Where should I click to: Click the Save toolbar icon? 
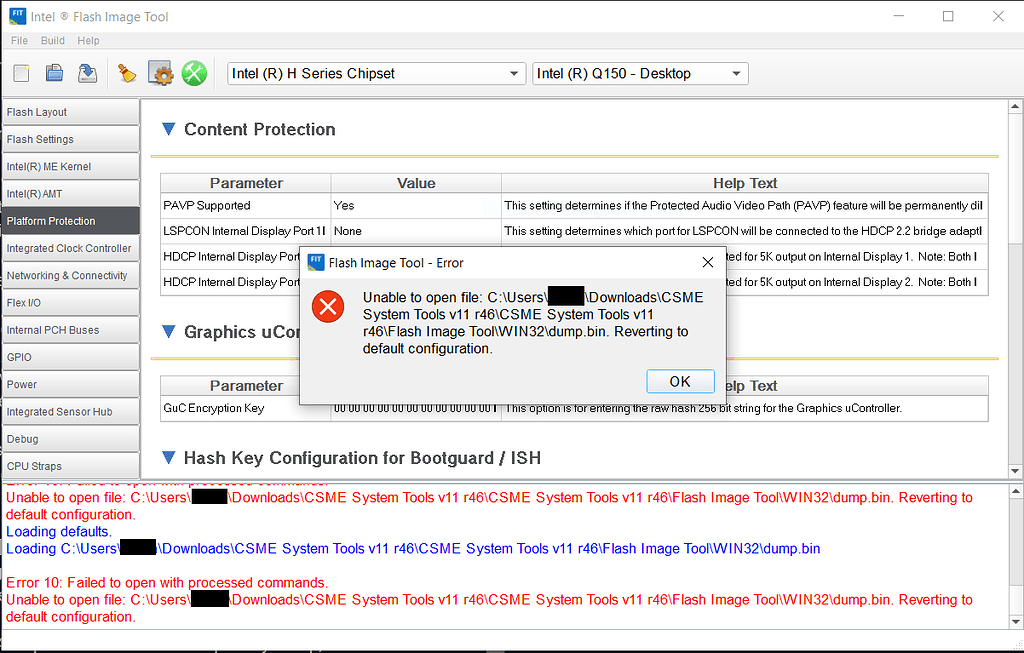[87, 73]
